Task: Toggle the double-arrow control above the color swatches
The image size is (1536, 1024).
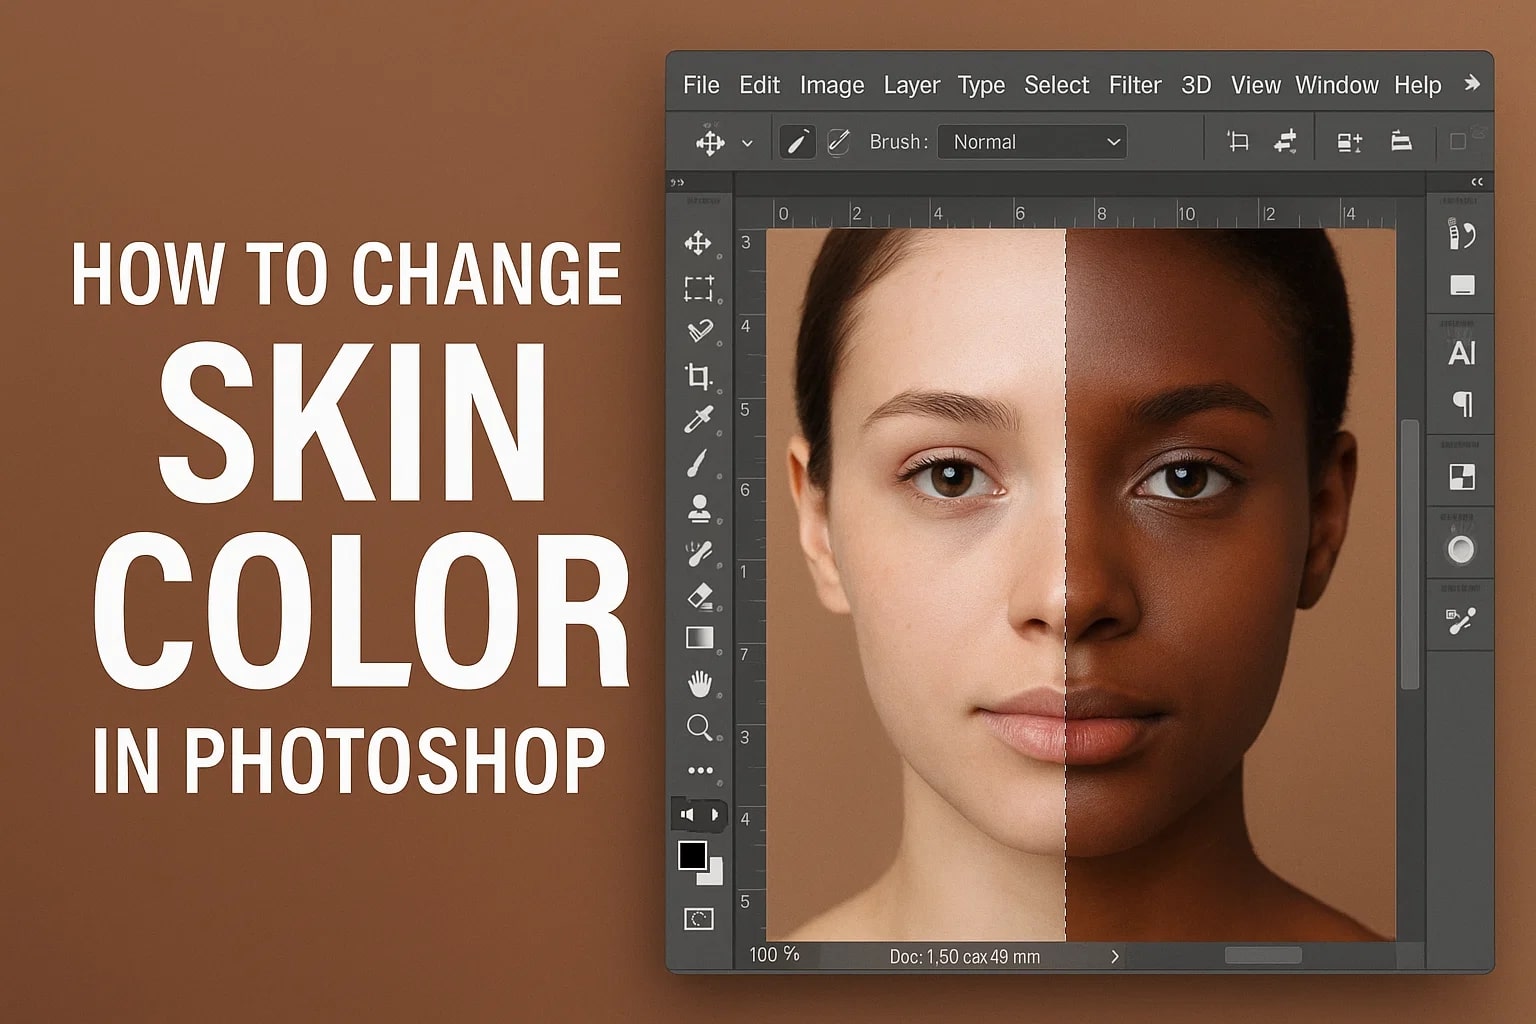Action: coord(700,815)
